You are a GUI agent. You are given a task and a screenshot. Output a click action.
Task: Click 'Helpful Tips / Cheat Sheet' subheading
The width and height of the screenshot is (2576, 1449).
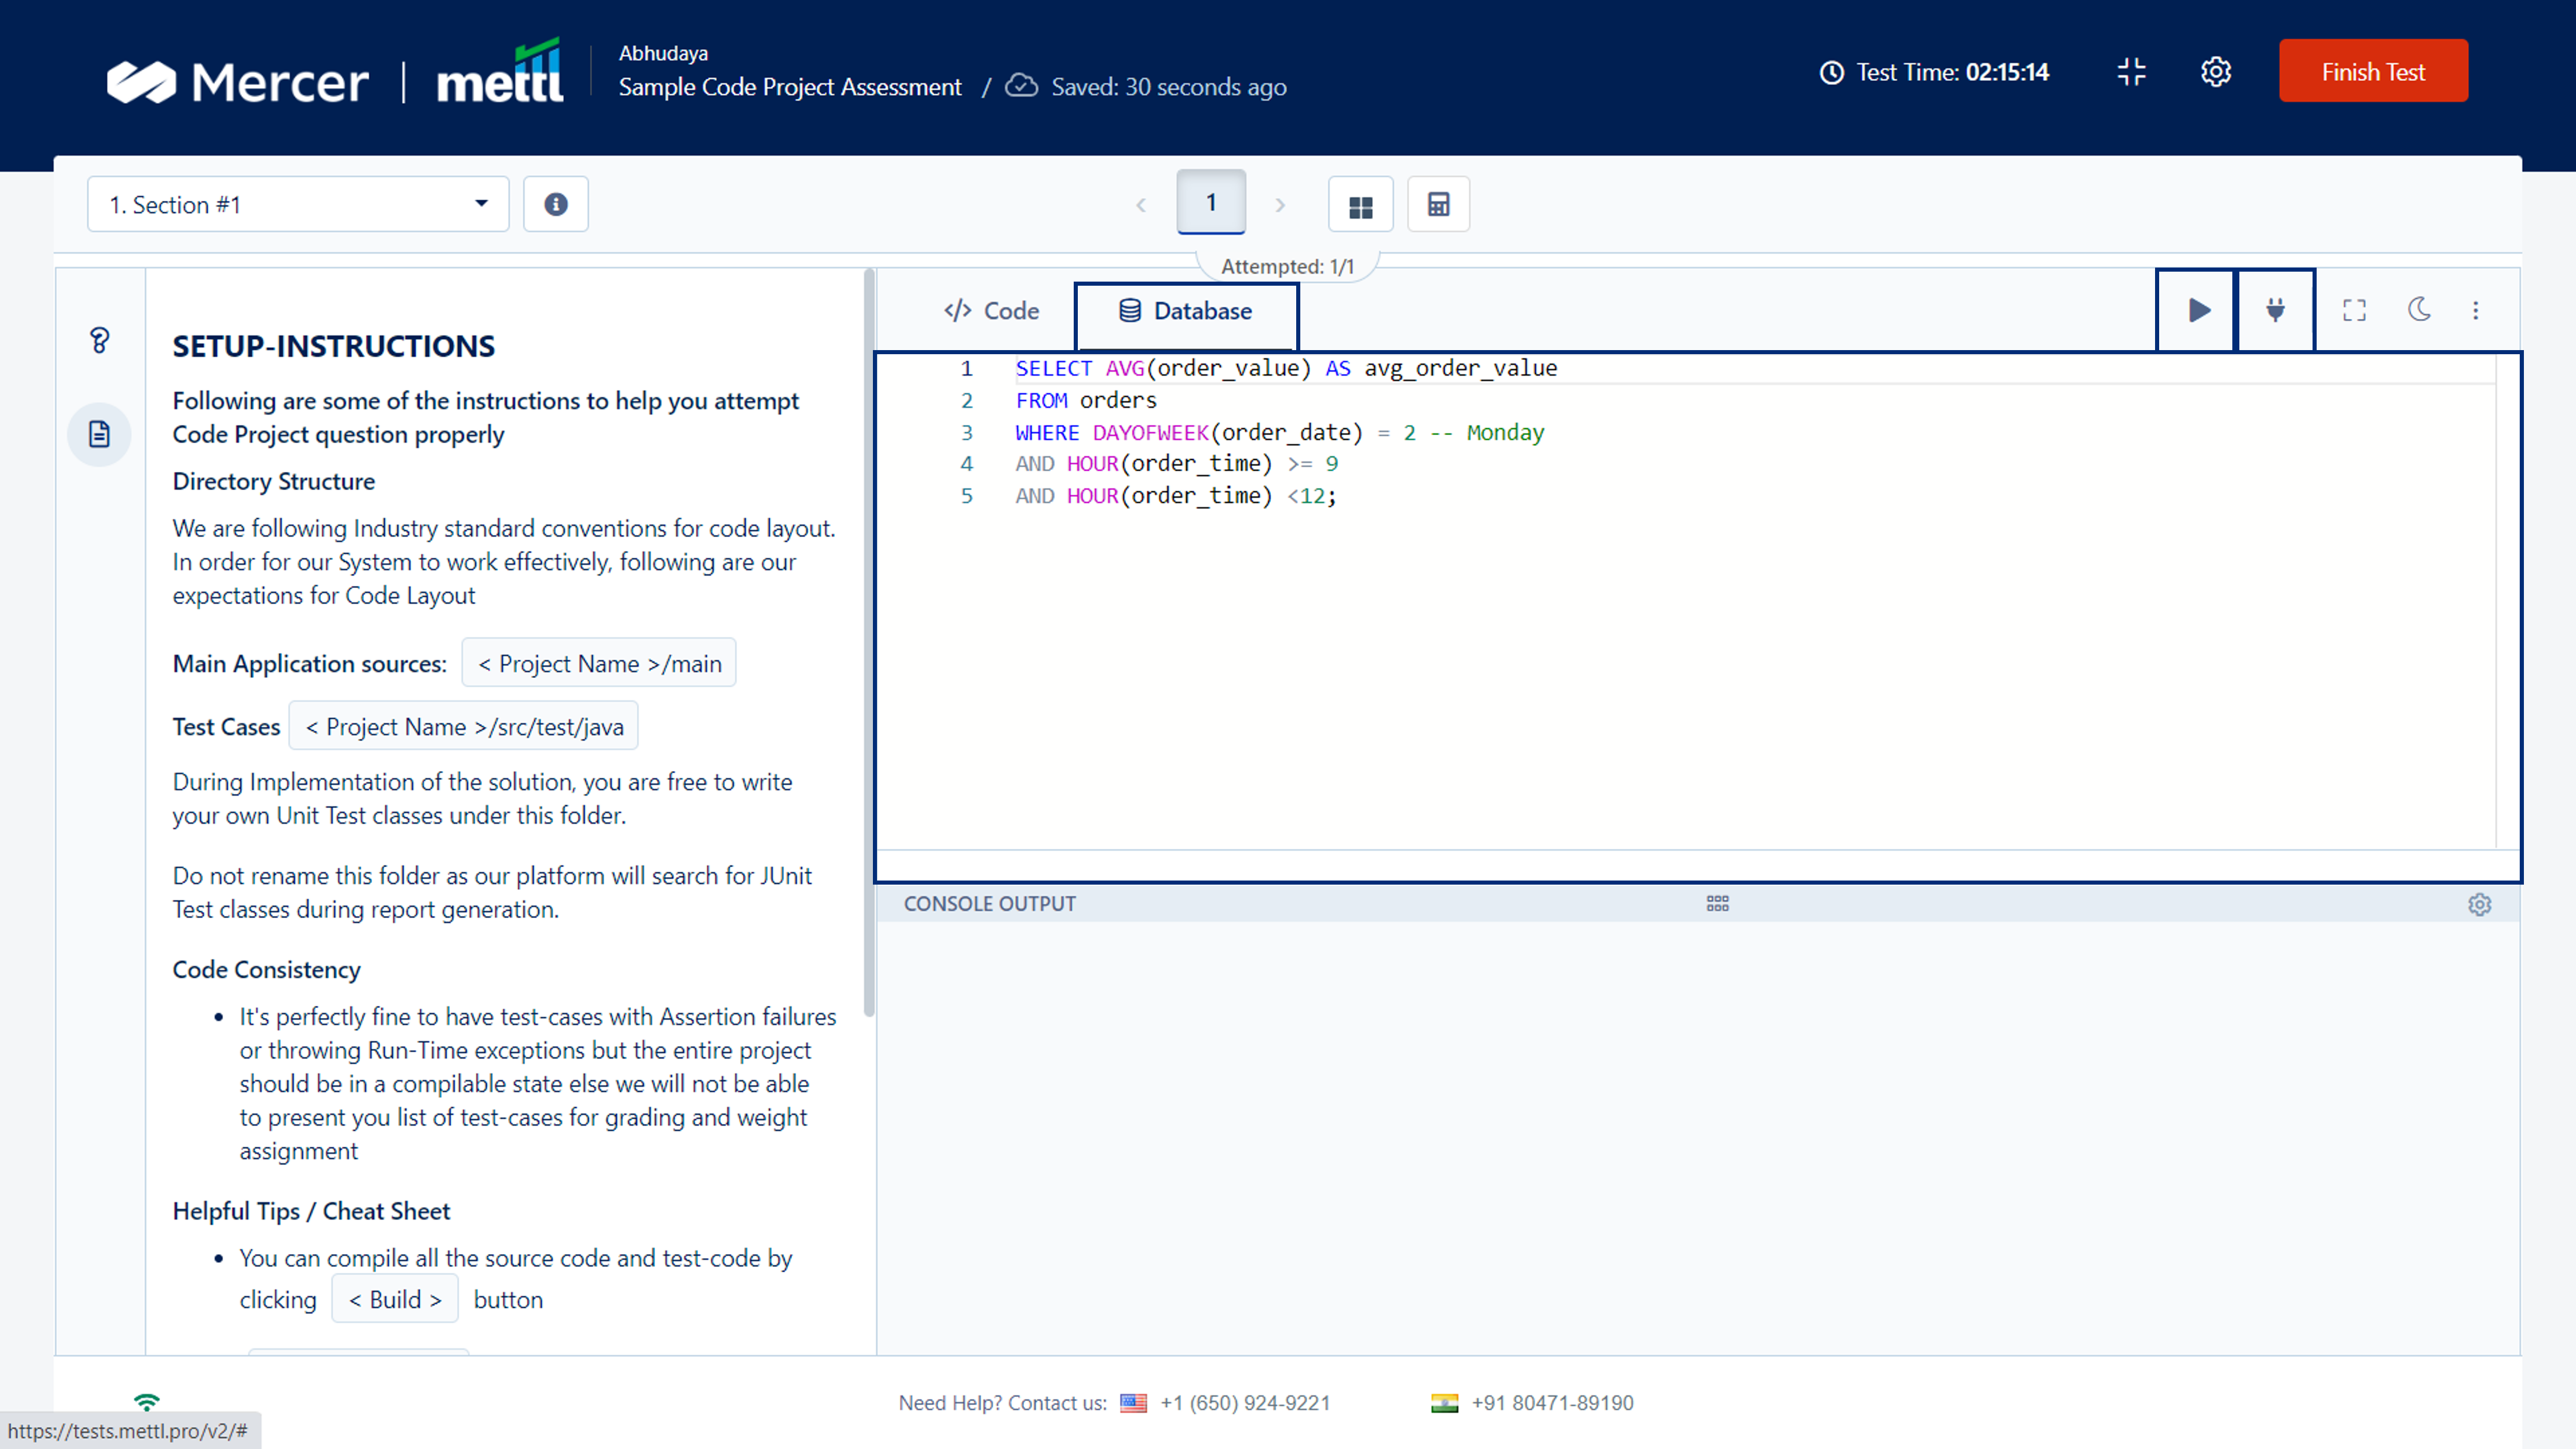coord(311,1211)
